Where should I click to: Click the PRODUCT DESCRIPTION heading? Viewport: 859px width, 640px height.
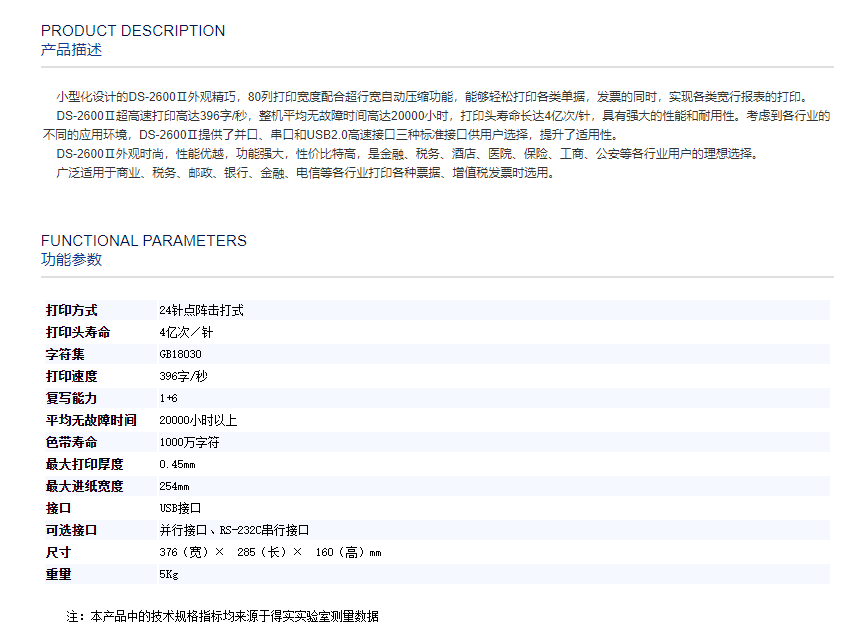point(133,31)
